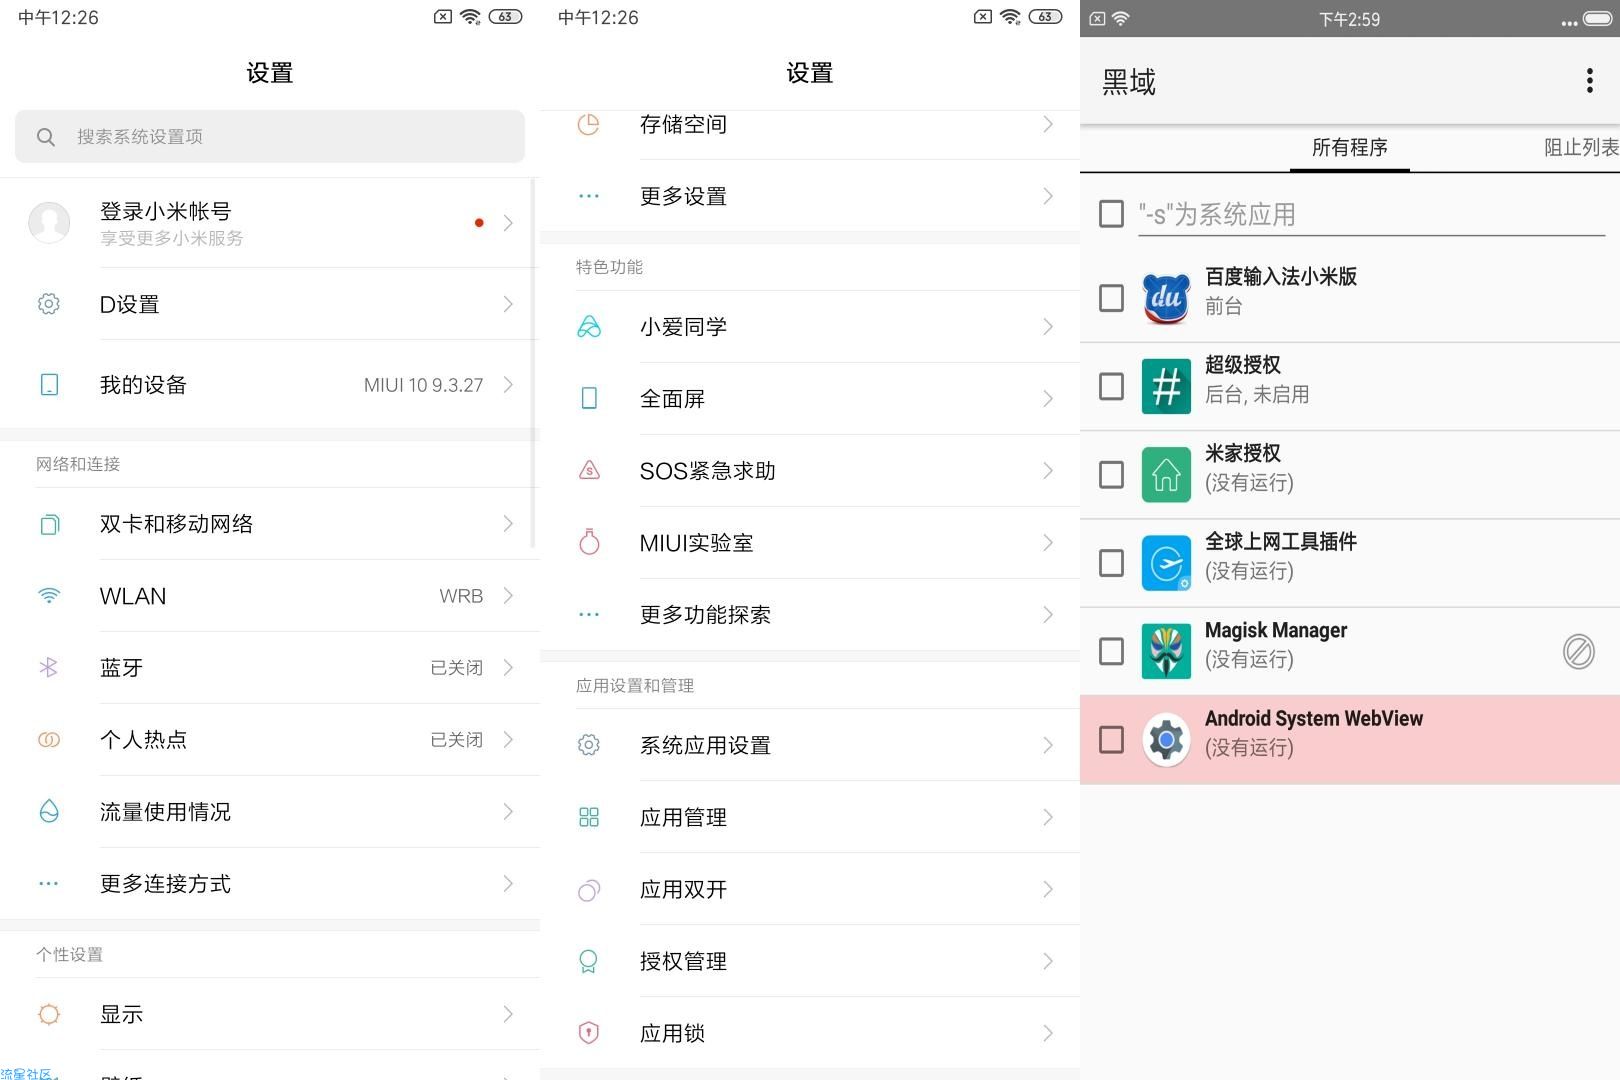Check the box beside the filter field
Screen dimensions: 1620x1080
[x=1111, y=214]
